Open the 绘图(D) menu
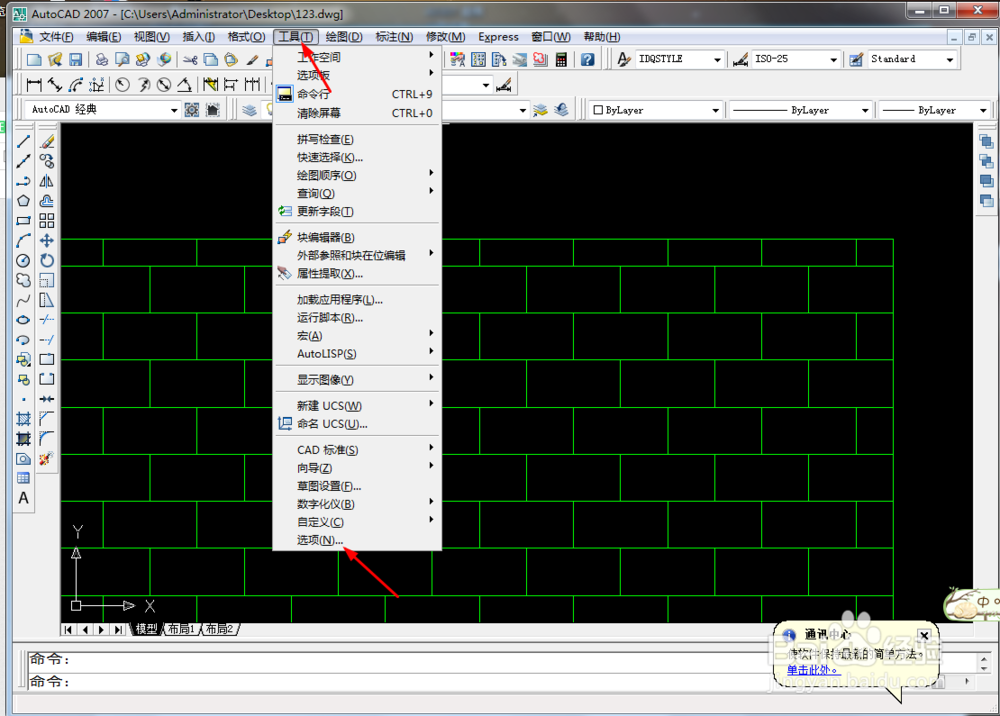This screenshot has width=1000, height=716. (x=344, y=37)
